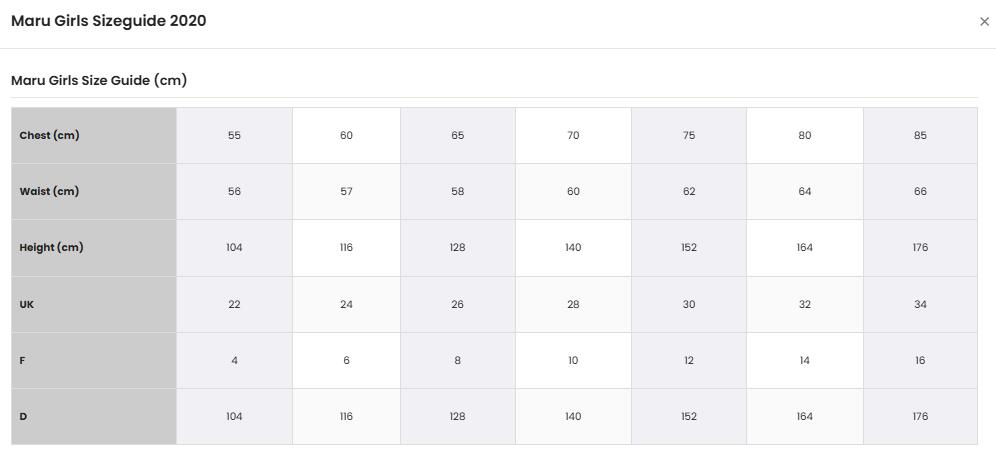
Task: Close the Maru Girls Sizeguide dialog
Action: tap(984, 22)
